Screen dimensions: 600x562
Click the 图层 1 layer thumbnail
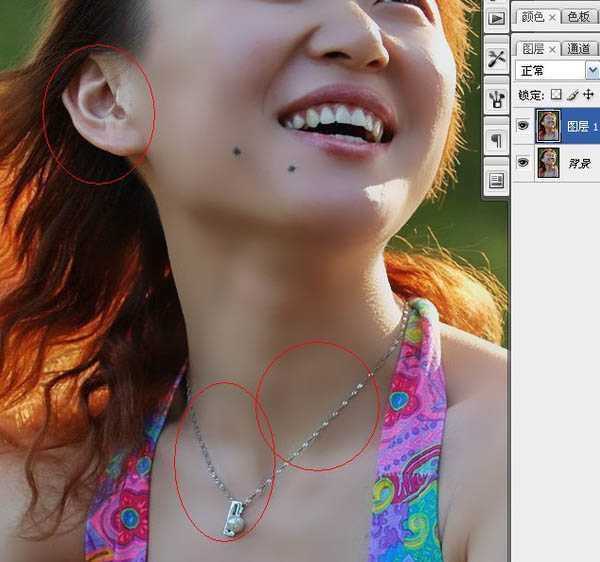548,126
